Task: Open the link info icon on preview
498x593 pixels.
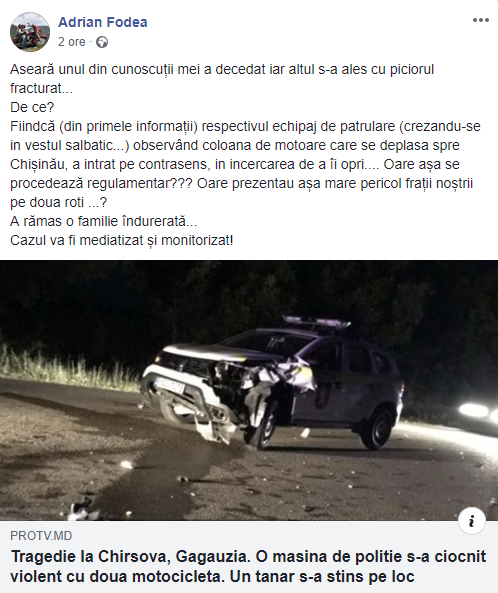Action: [471, 521]
